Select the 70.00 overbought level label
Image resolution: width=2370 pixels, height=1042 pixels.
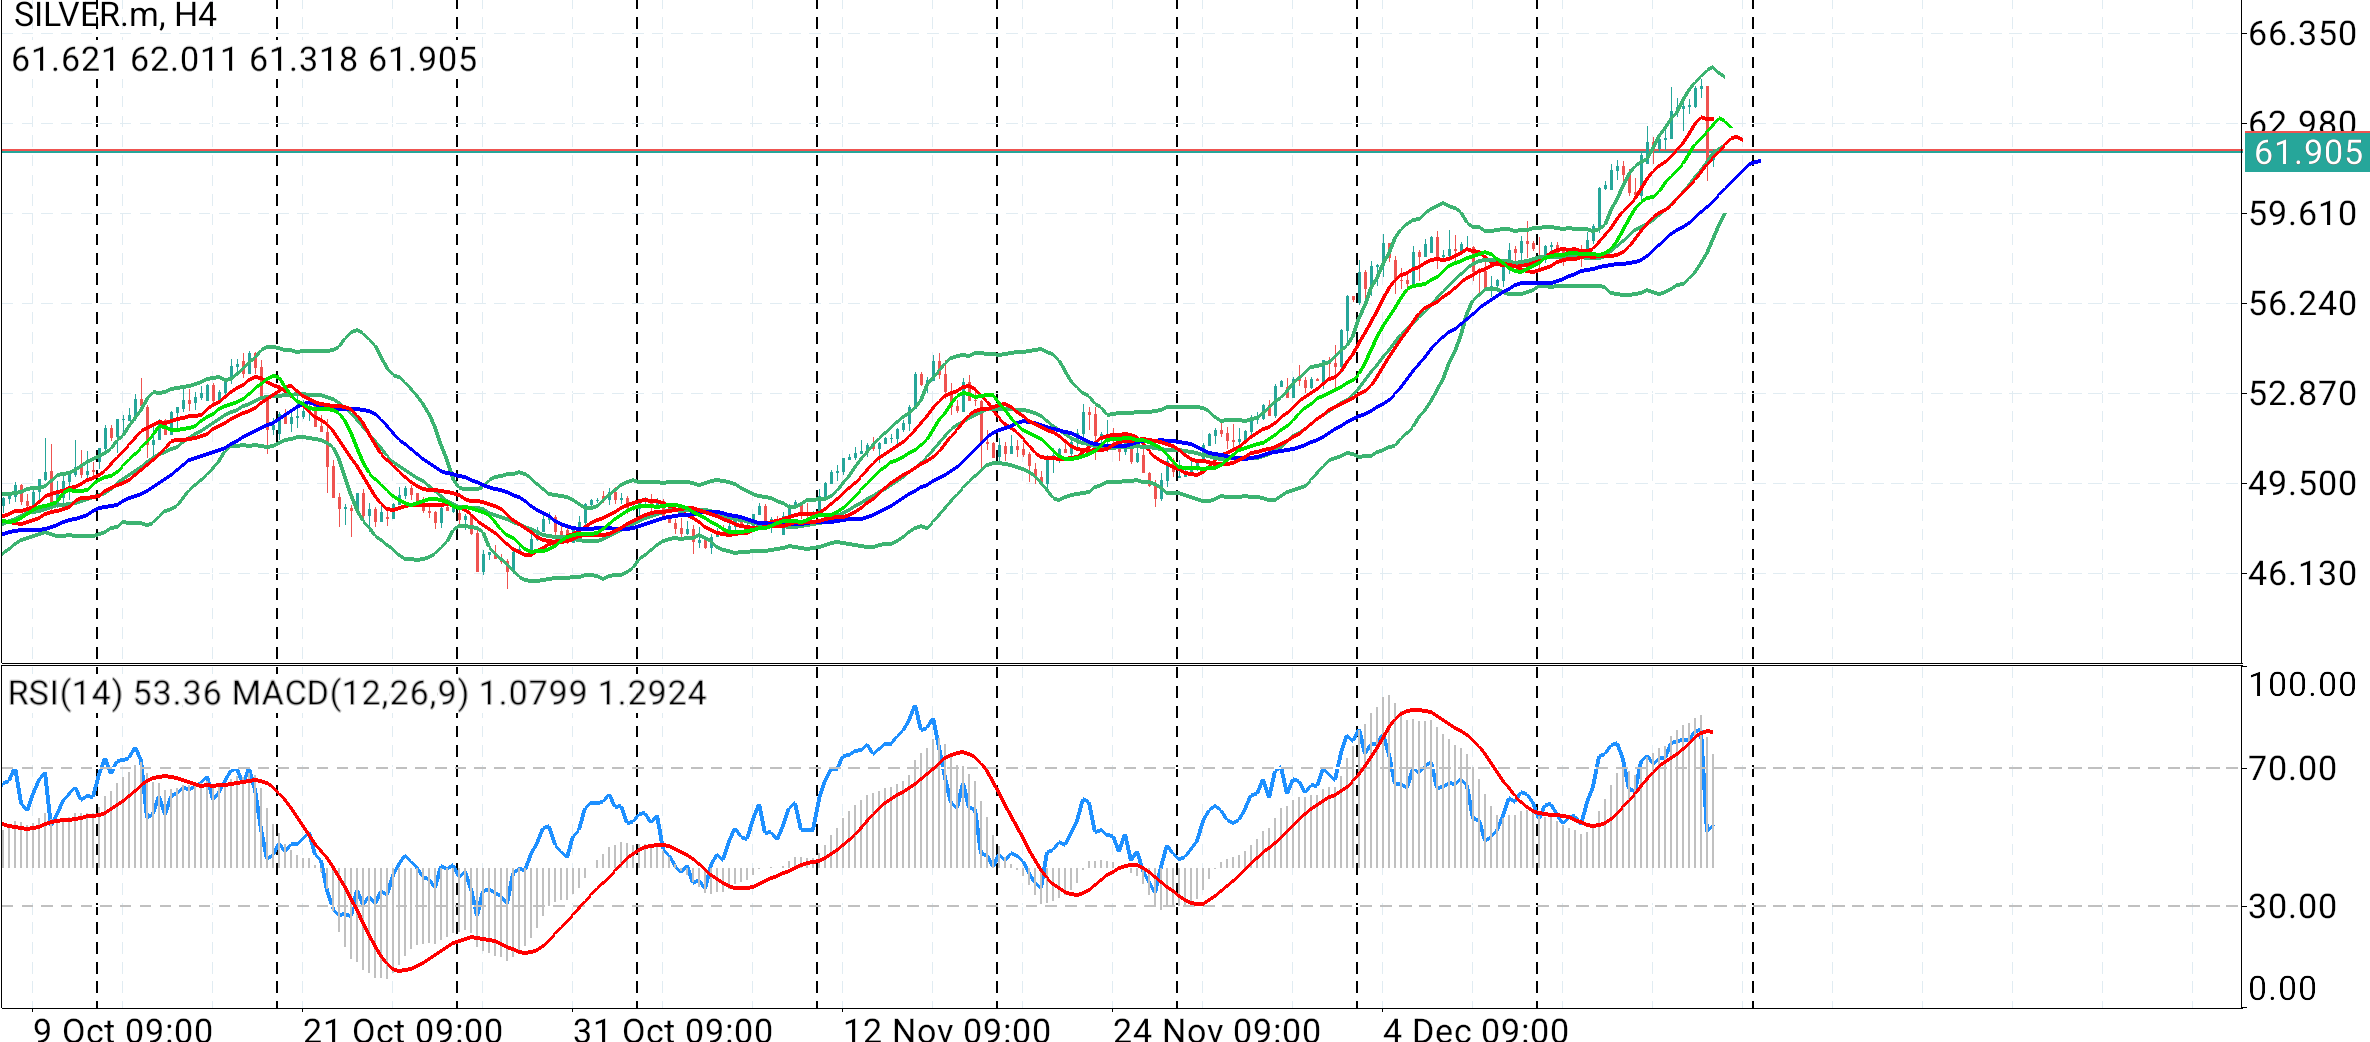click(2293, 768)
